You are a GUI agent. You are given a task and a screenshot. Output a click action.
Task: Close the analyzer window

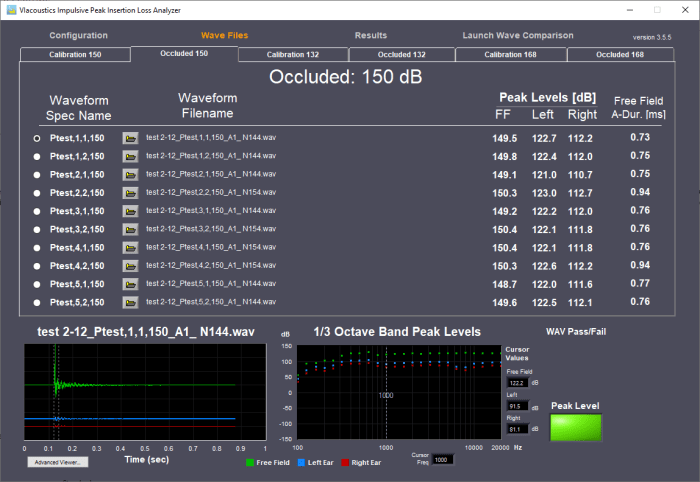click(685, 10)
